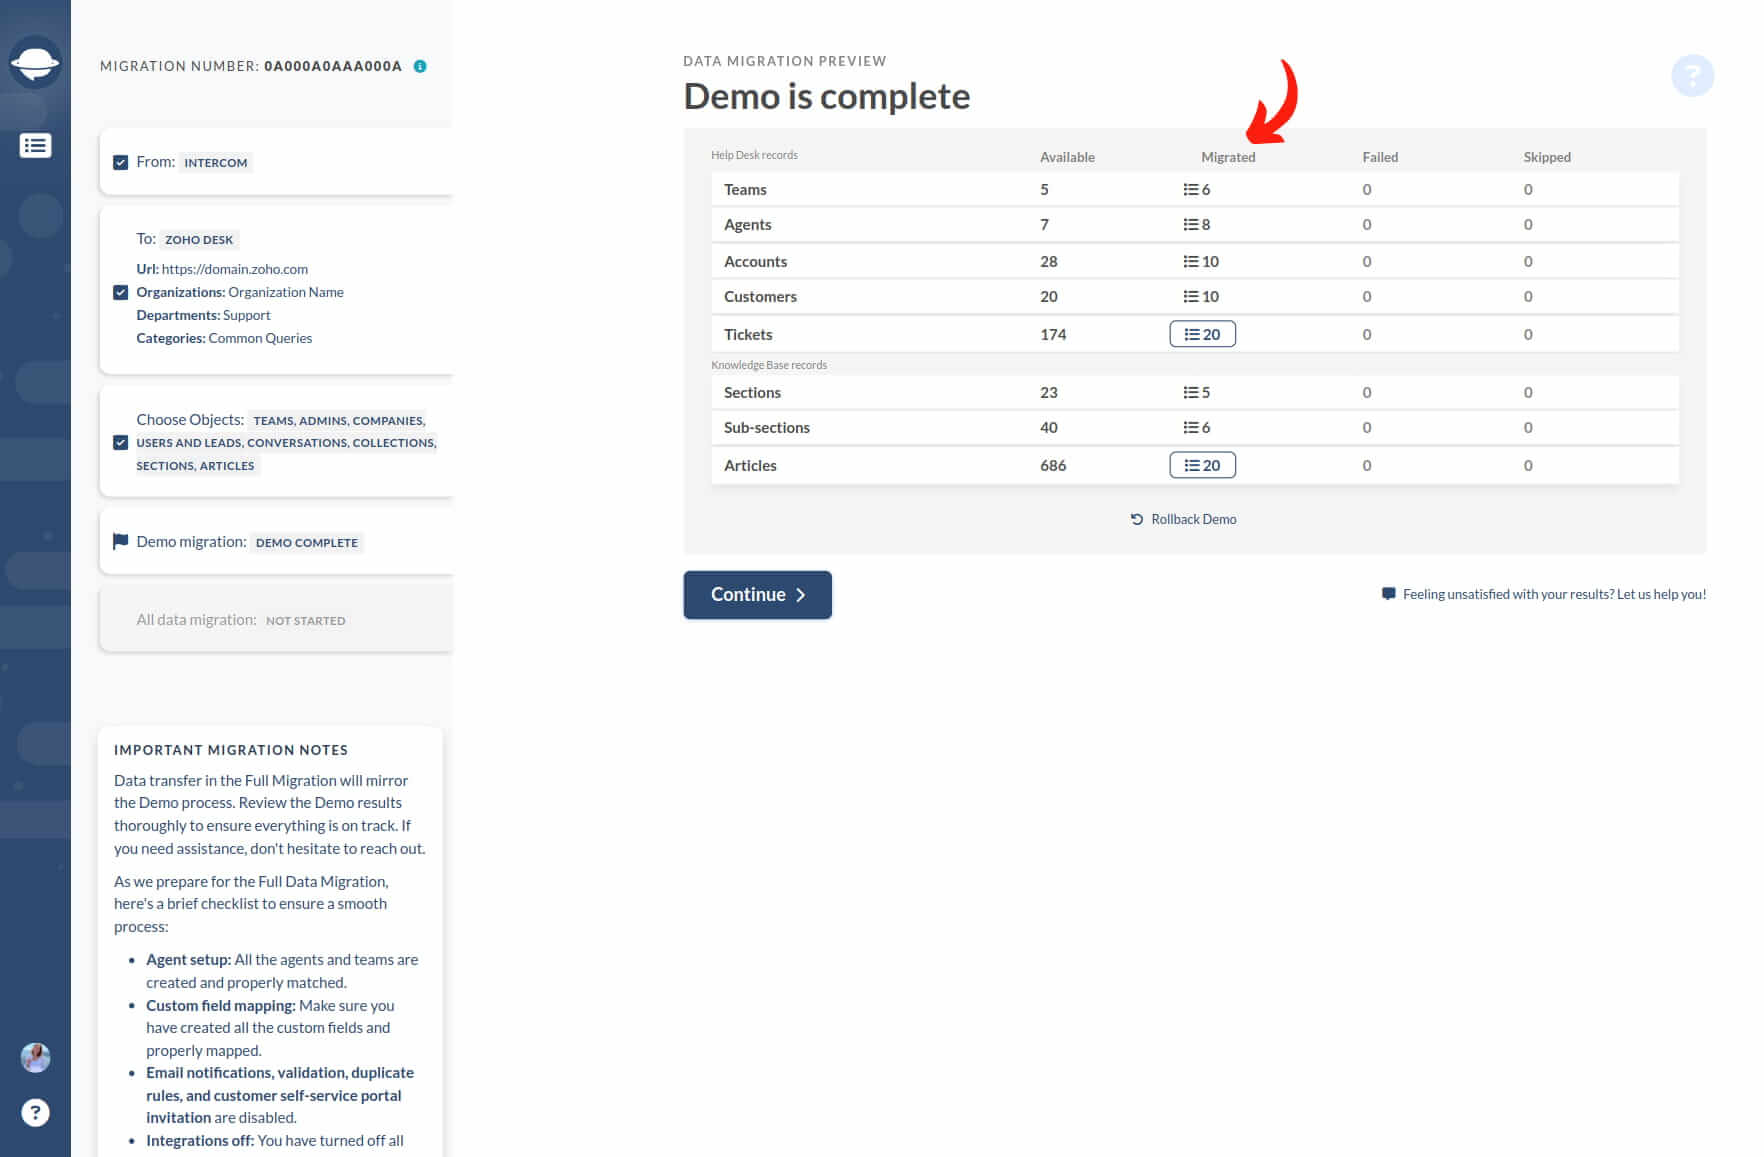
Task: Select the Teams row label
Action: tap(745, 189)
